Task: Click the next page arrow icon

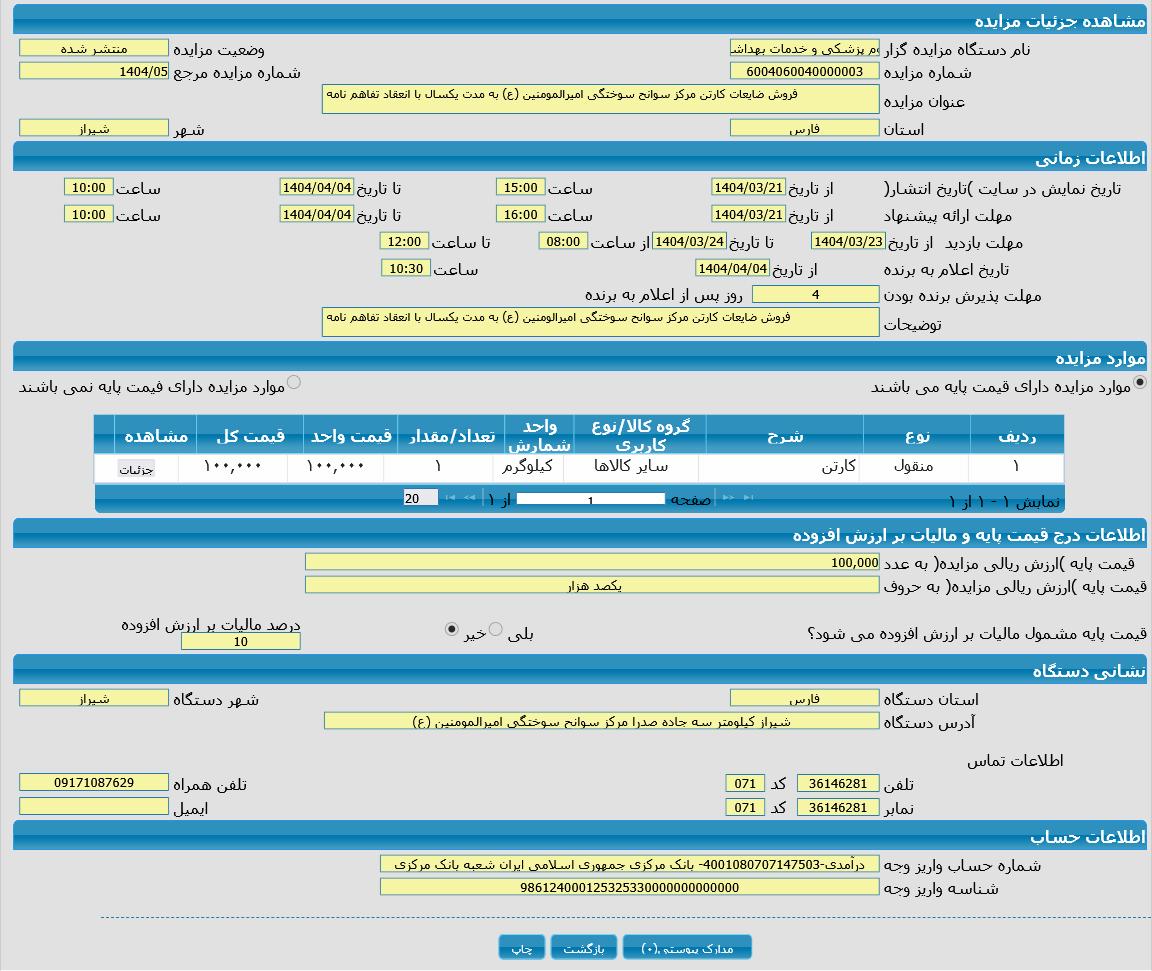Action: (x=727, y=497)
